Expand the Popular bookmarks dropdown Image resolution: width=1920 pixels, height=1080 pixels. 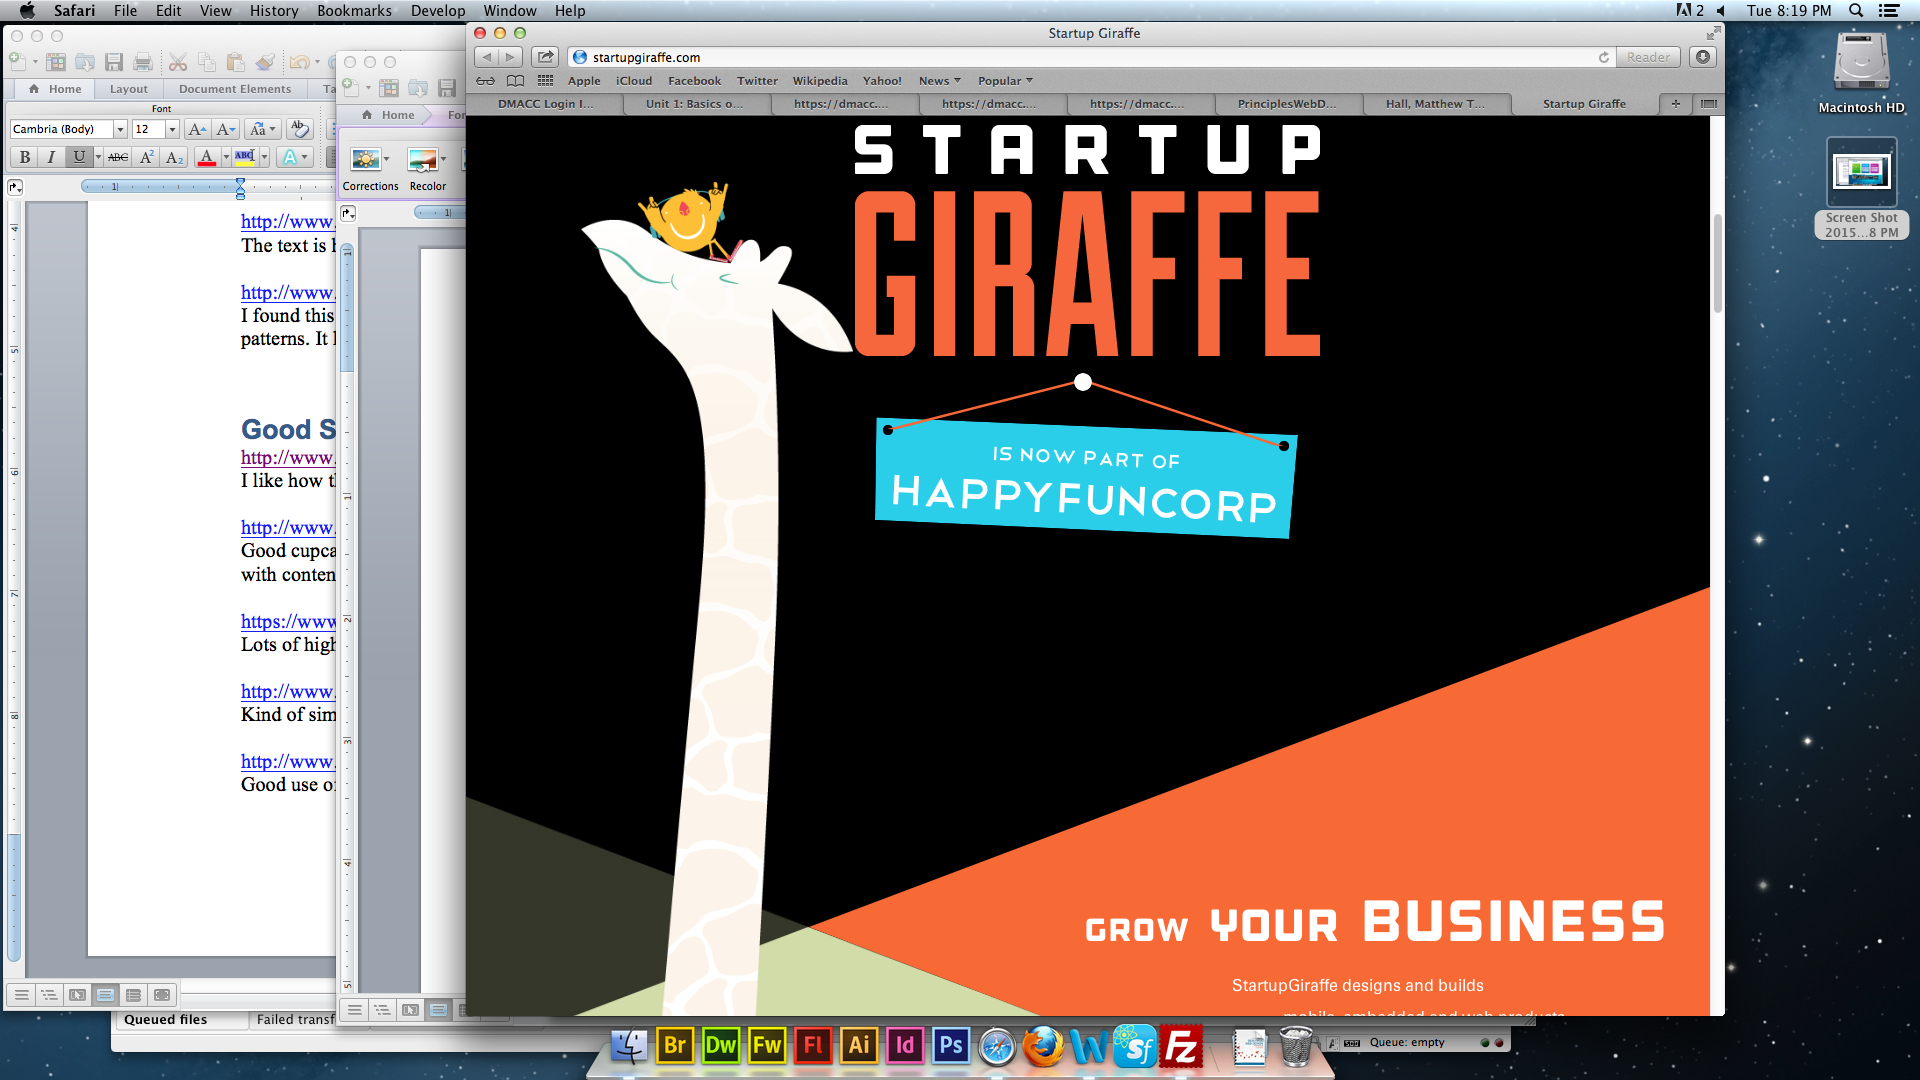(x=1005, y=81)
